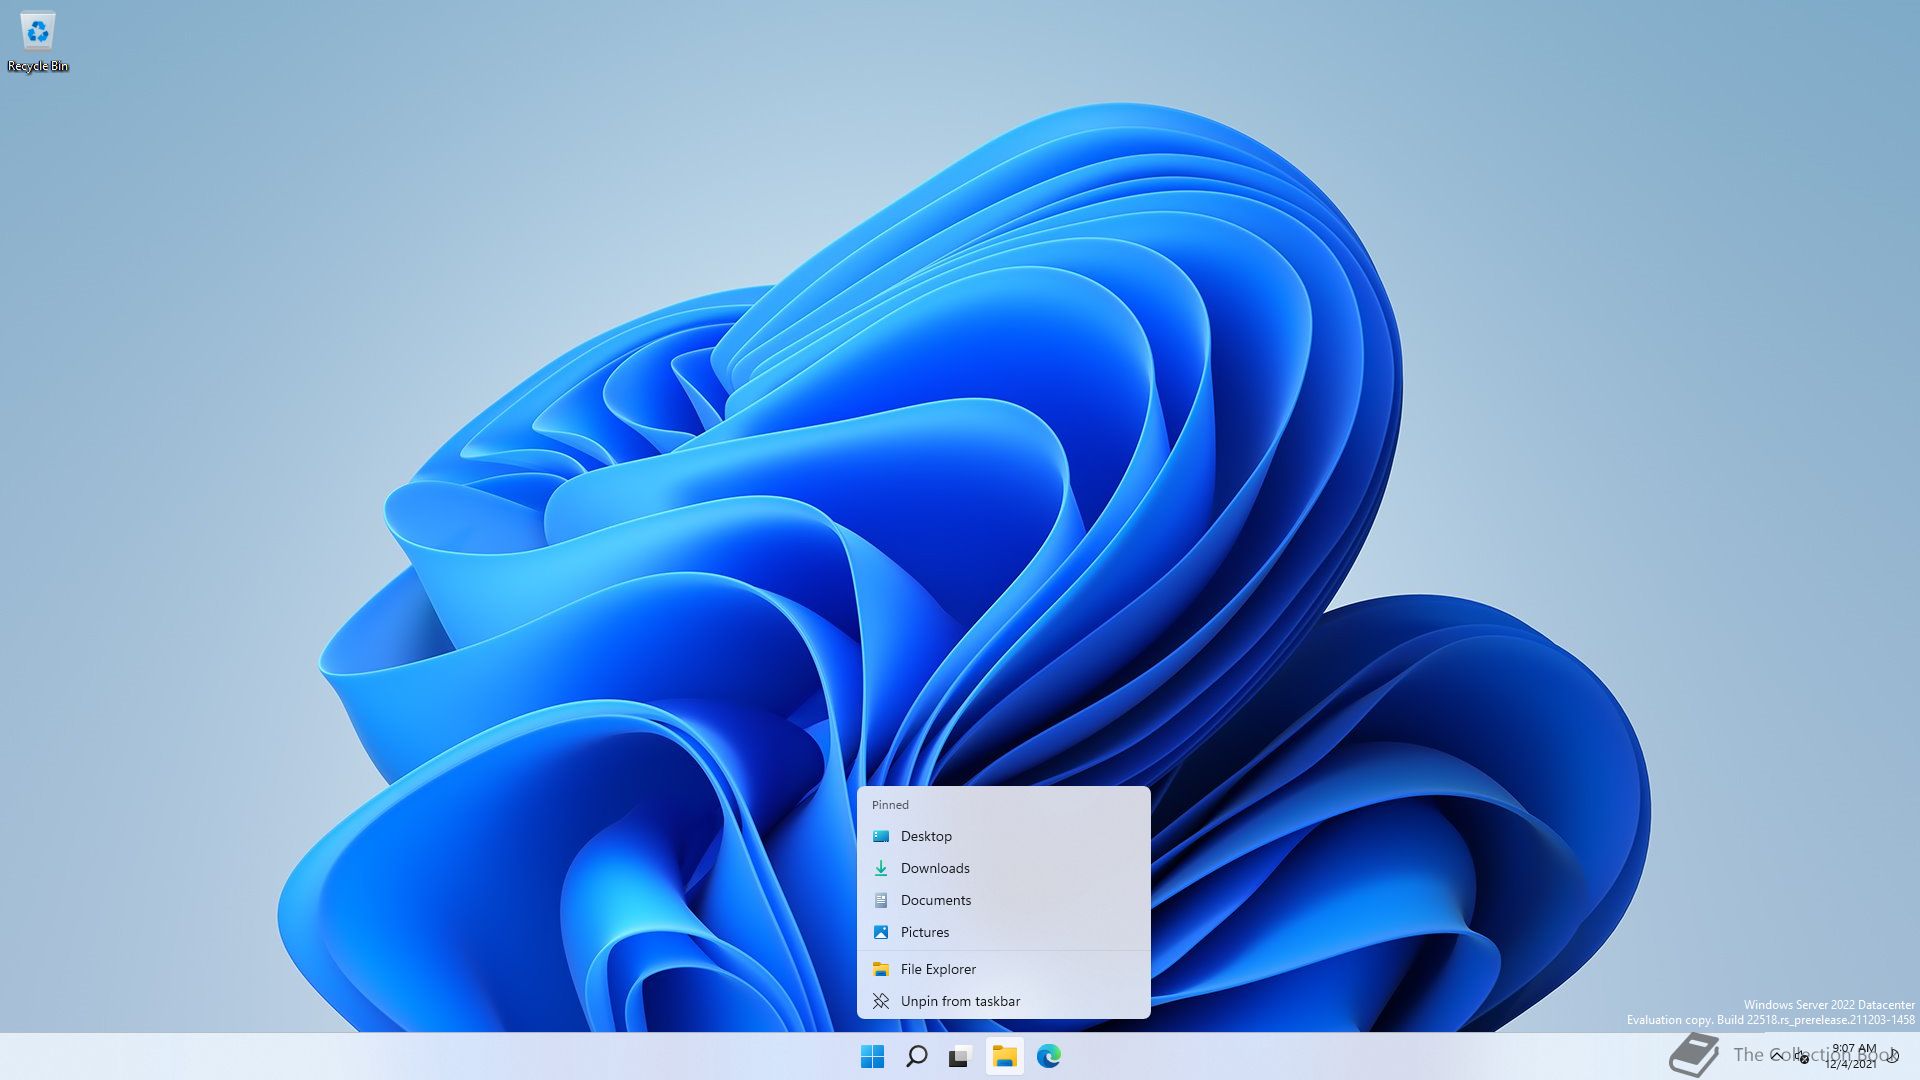Click the taskbar Search magnifier icon

pos(916,1056)
